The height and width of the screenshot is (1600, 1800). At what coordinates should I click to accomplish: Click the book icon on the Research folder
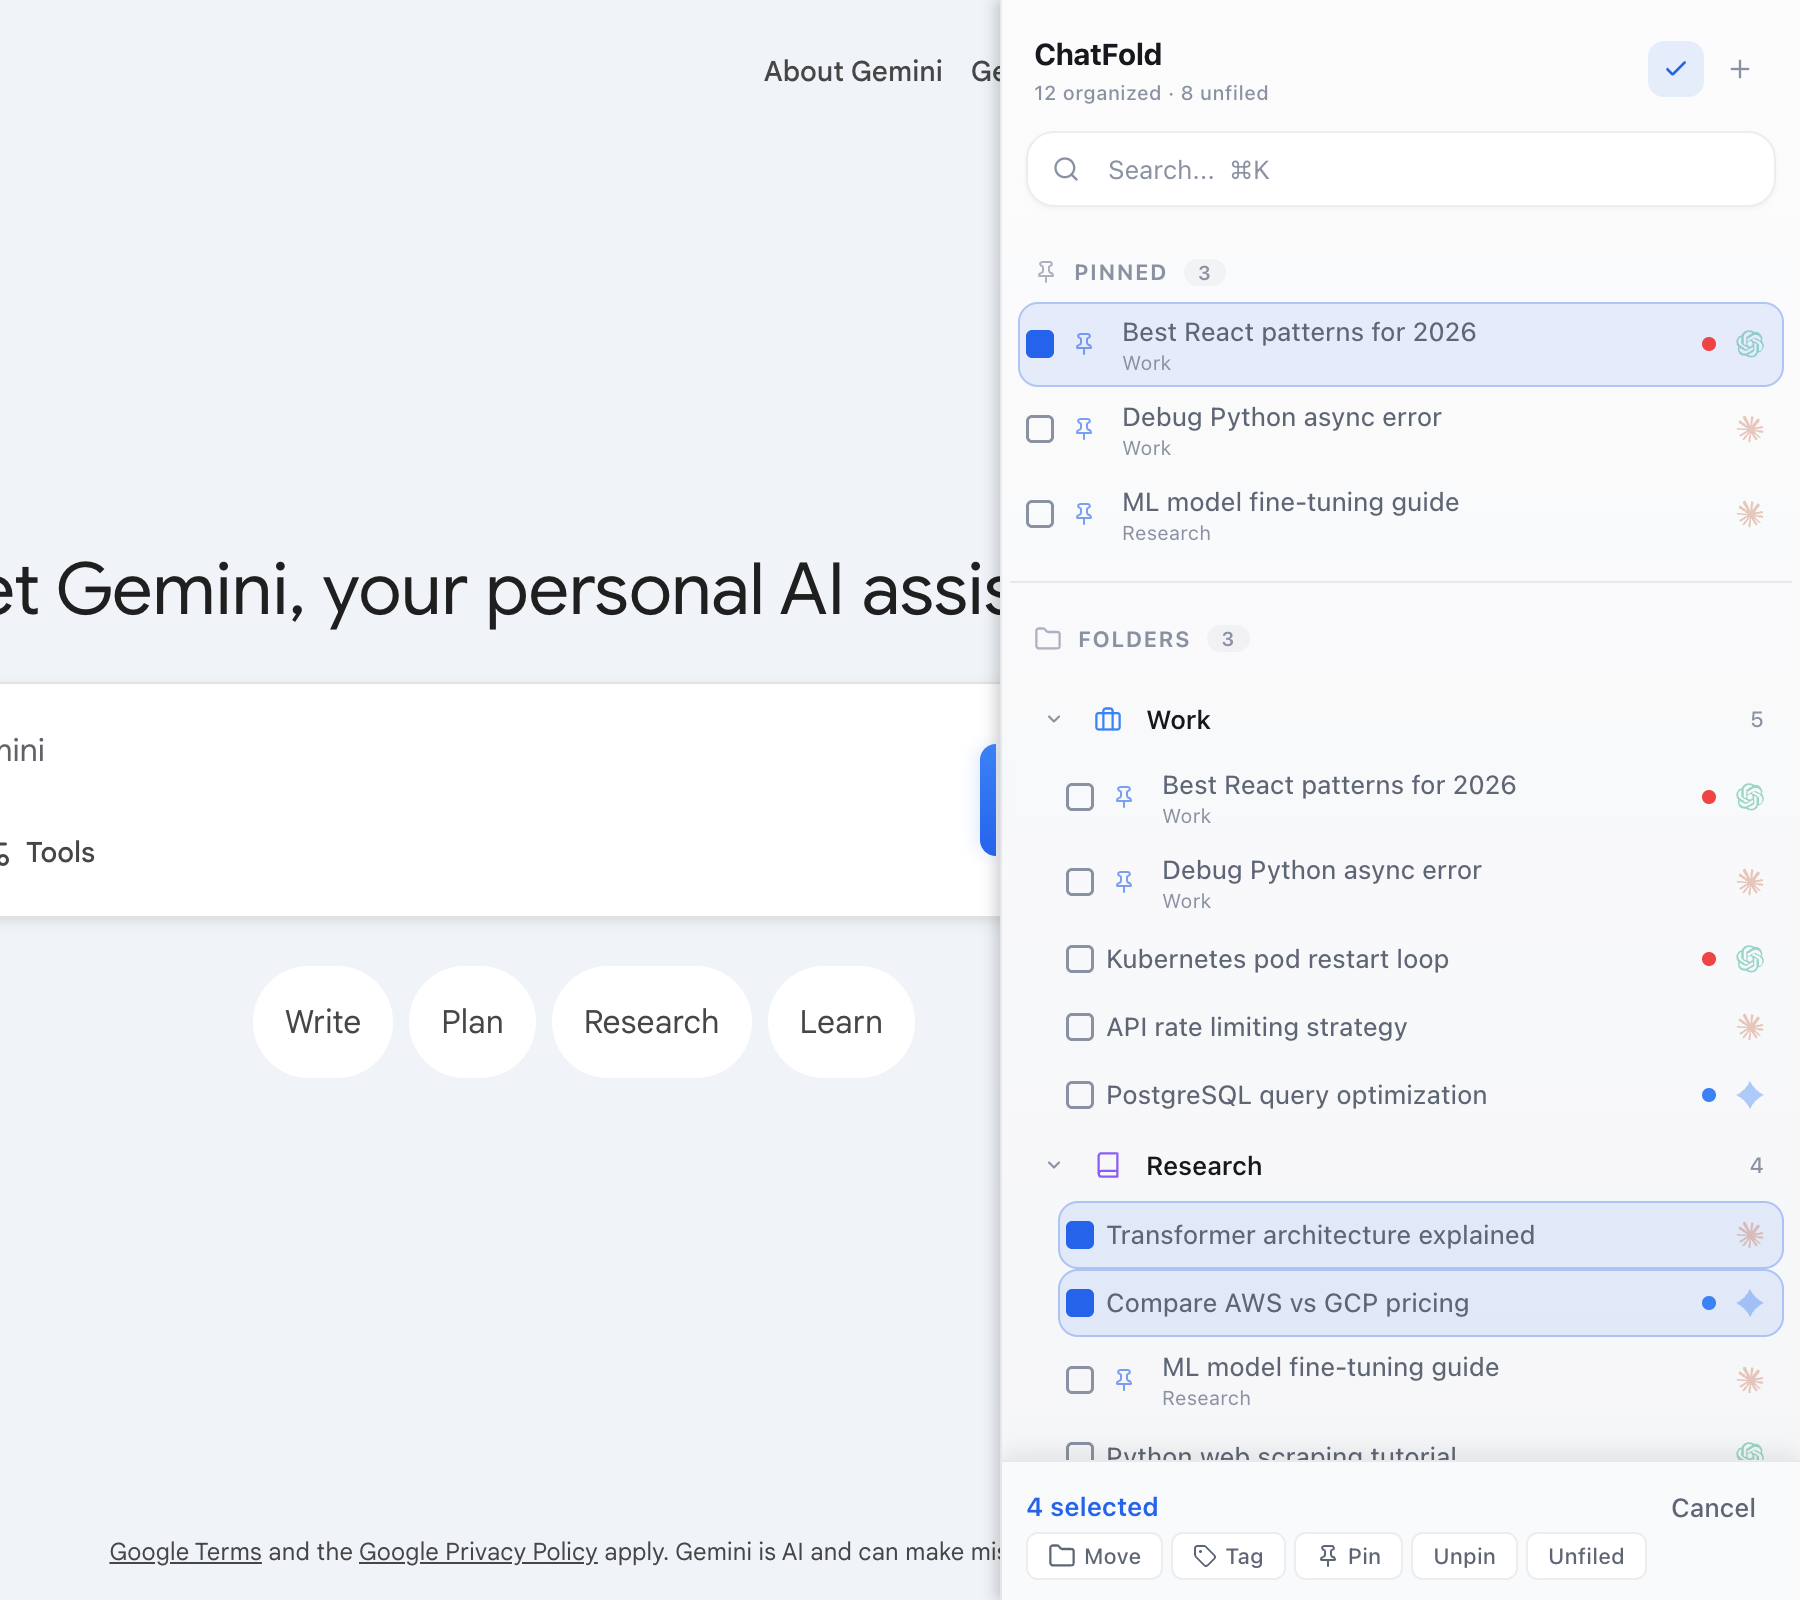coord(1108,1165)
